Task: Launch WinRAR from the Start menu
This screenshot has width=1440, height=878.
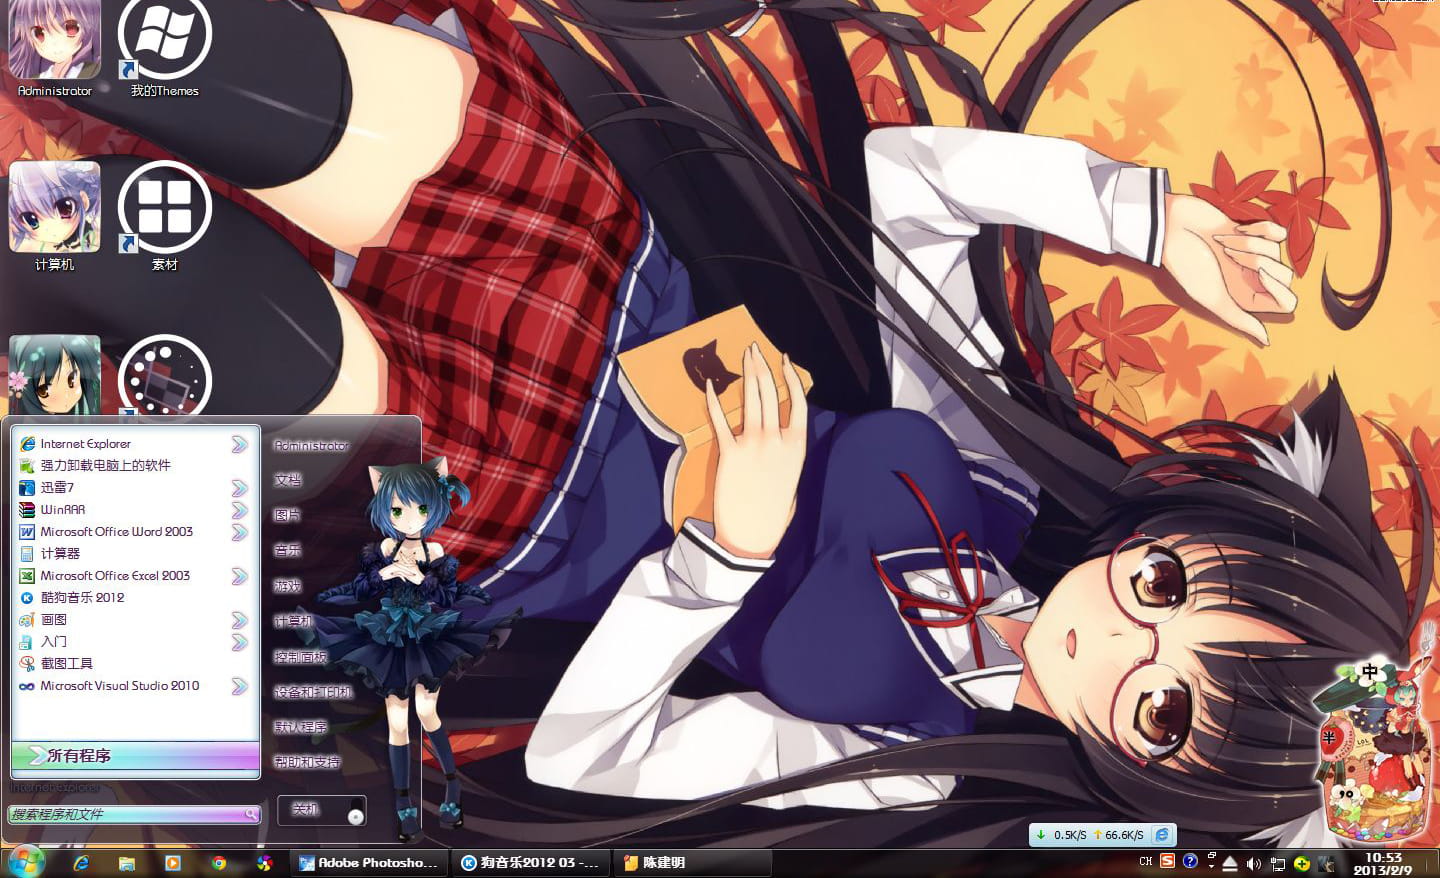Action: click(x=62, y=510)
